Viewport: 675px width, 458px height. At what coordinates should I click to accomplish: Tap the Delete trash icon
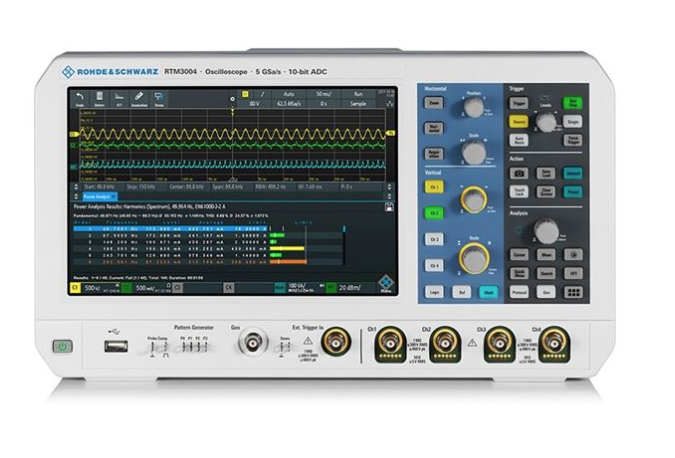point(100,97)
